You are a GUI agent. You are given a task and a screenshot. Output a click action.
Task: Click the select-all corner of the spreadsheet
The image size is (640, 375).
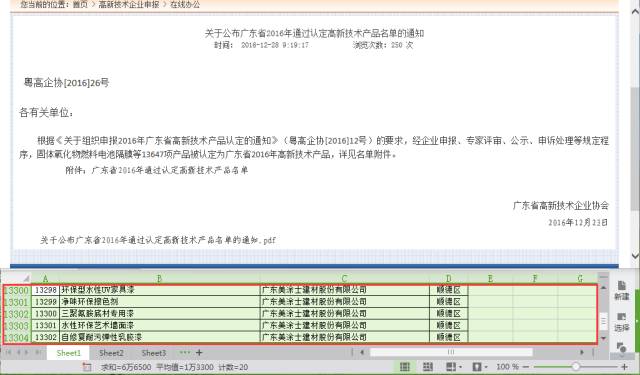coord(16,278)
